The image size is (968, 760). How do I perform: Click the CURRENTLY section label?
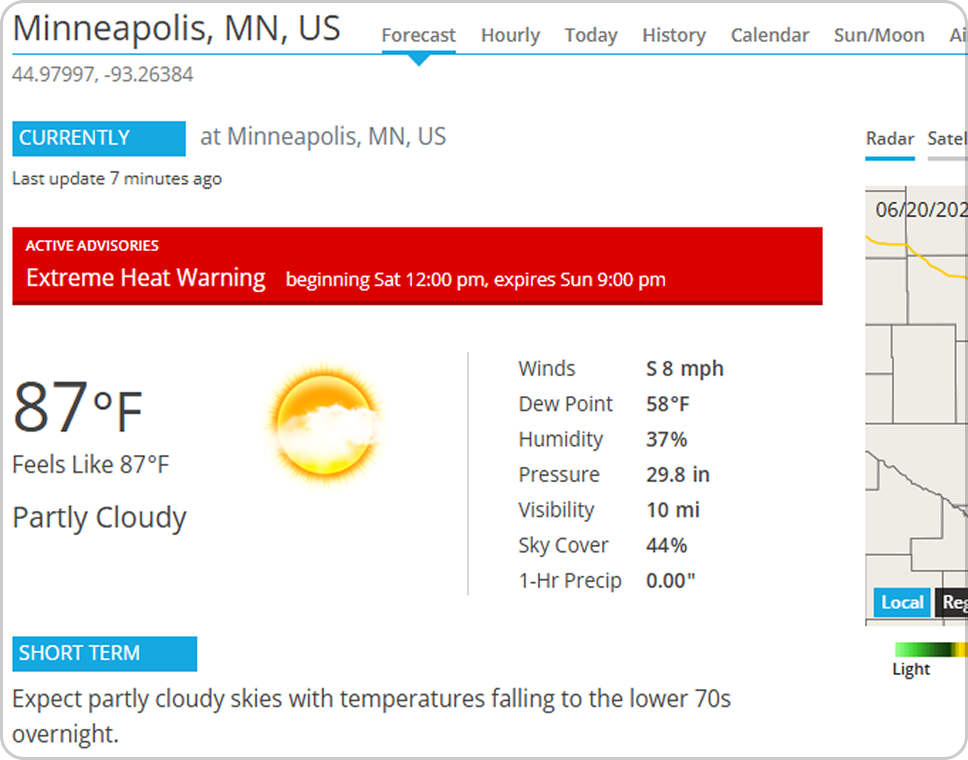(x=99, y=138)
